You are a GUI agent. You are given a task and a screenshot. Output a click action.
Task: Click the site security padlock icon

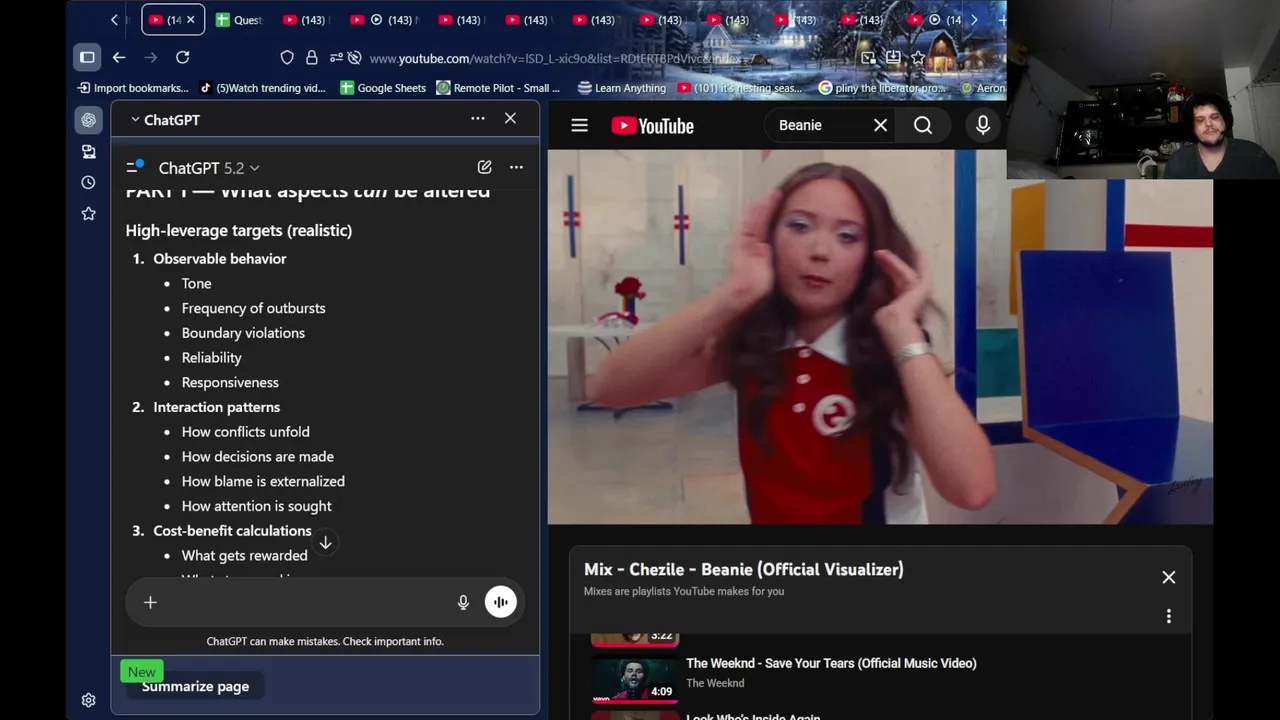(x=312, y=58)
